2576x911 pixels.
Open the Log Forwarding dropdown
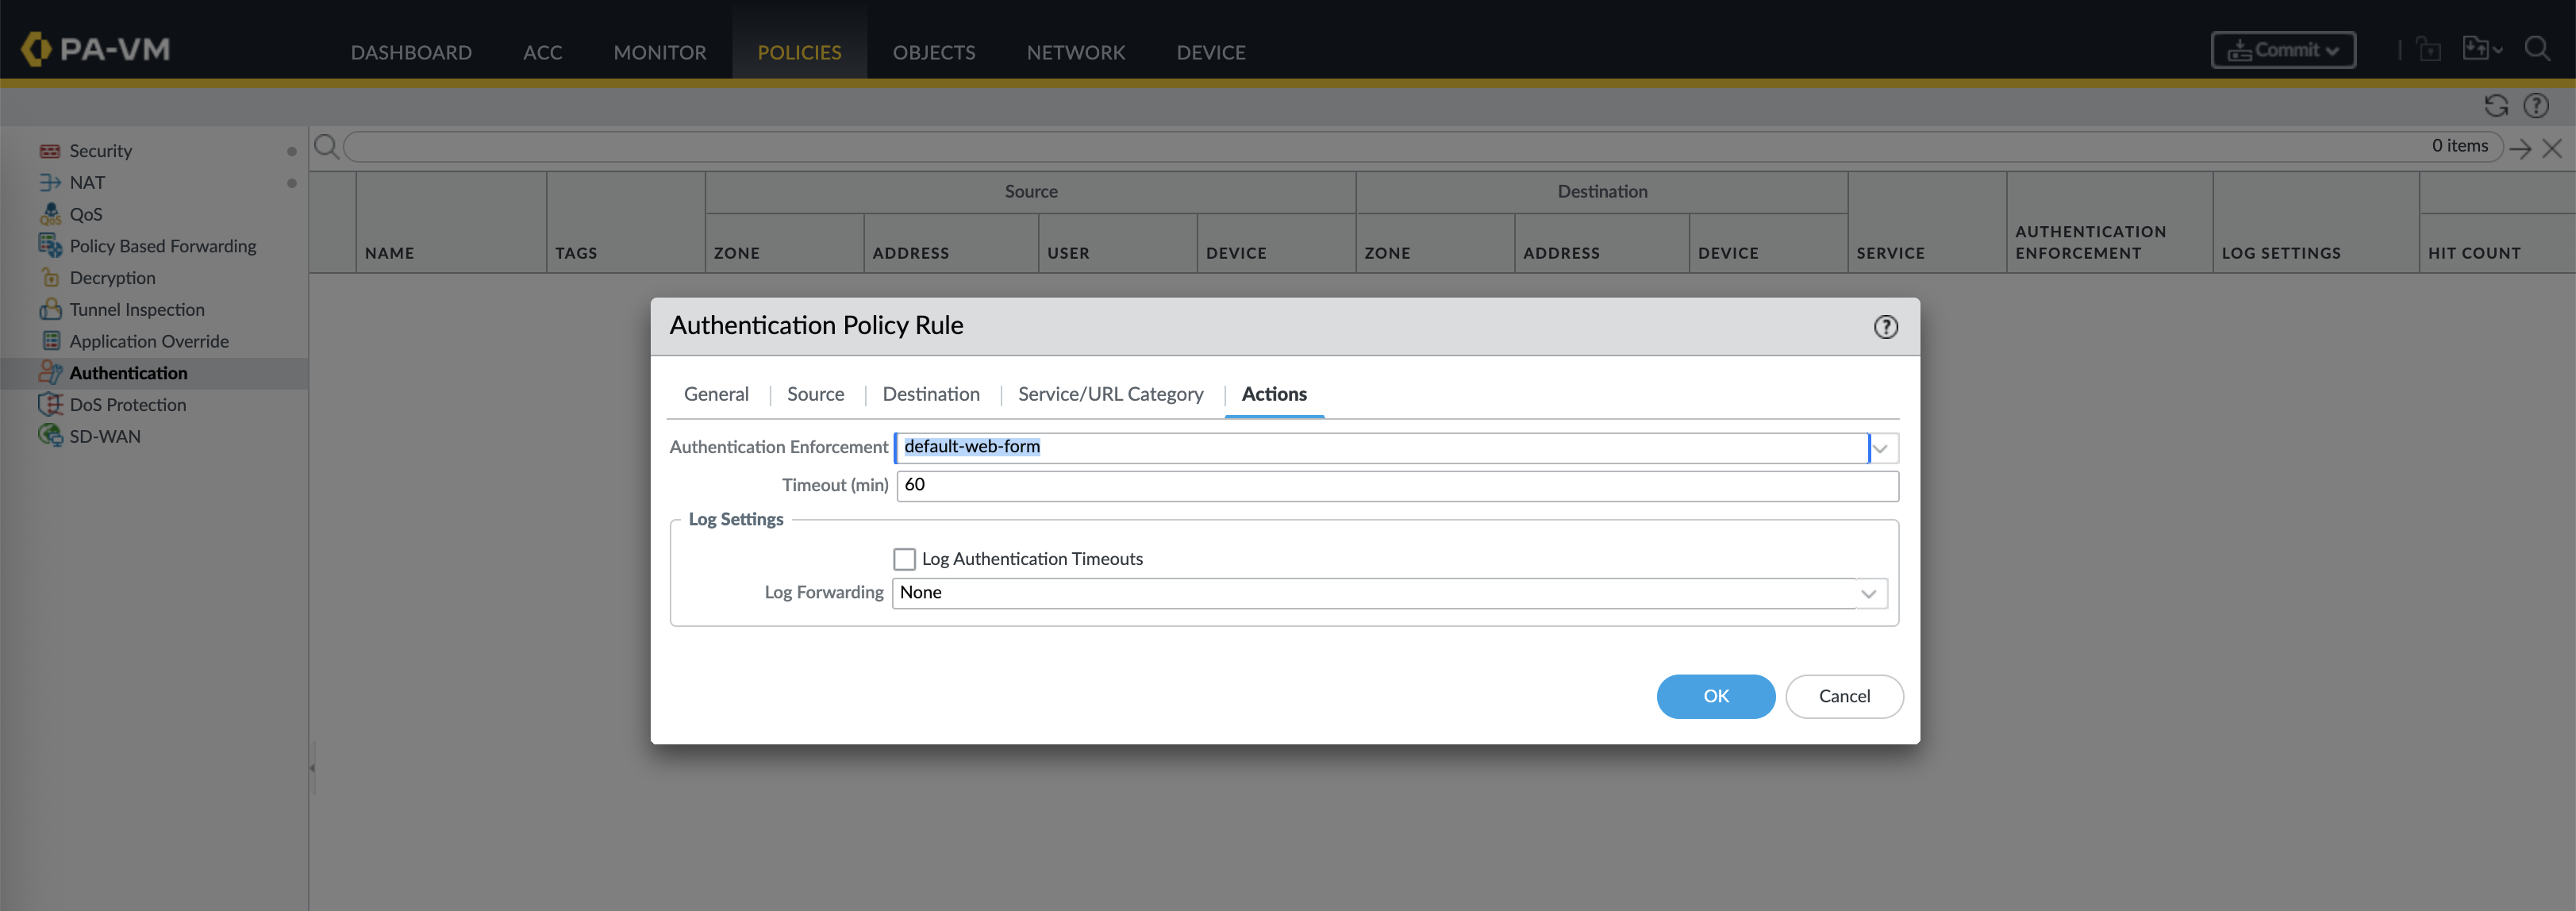tap(1868, 594)
